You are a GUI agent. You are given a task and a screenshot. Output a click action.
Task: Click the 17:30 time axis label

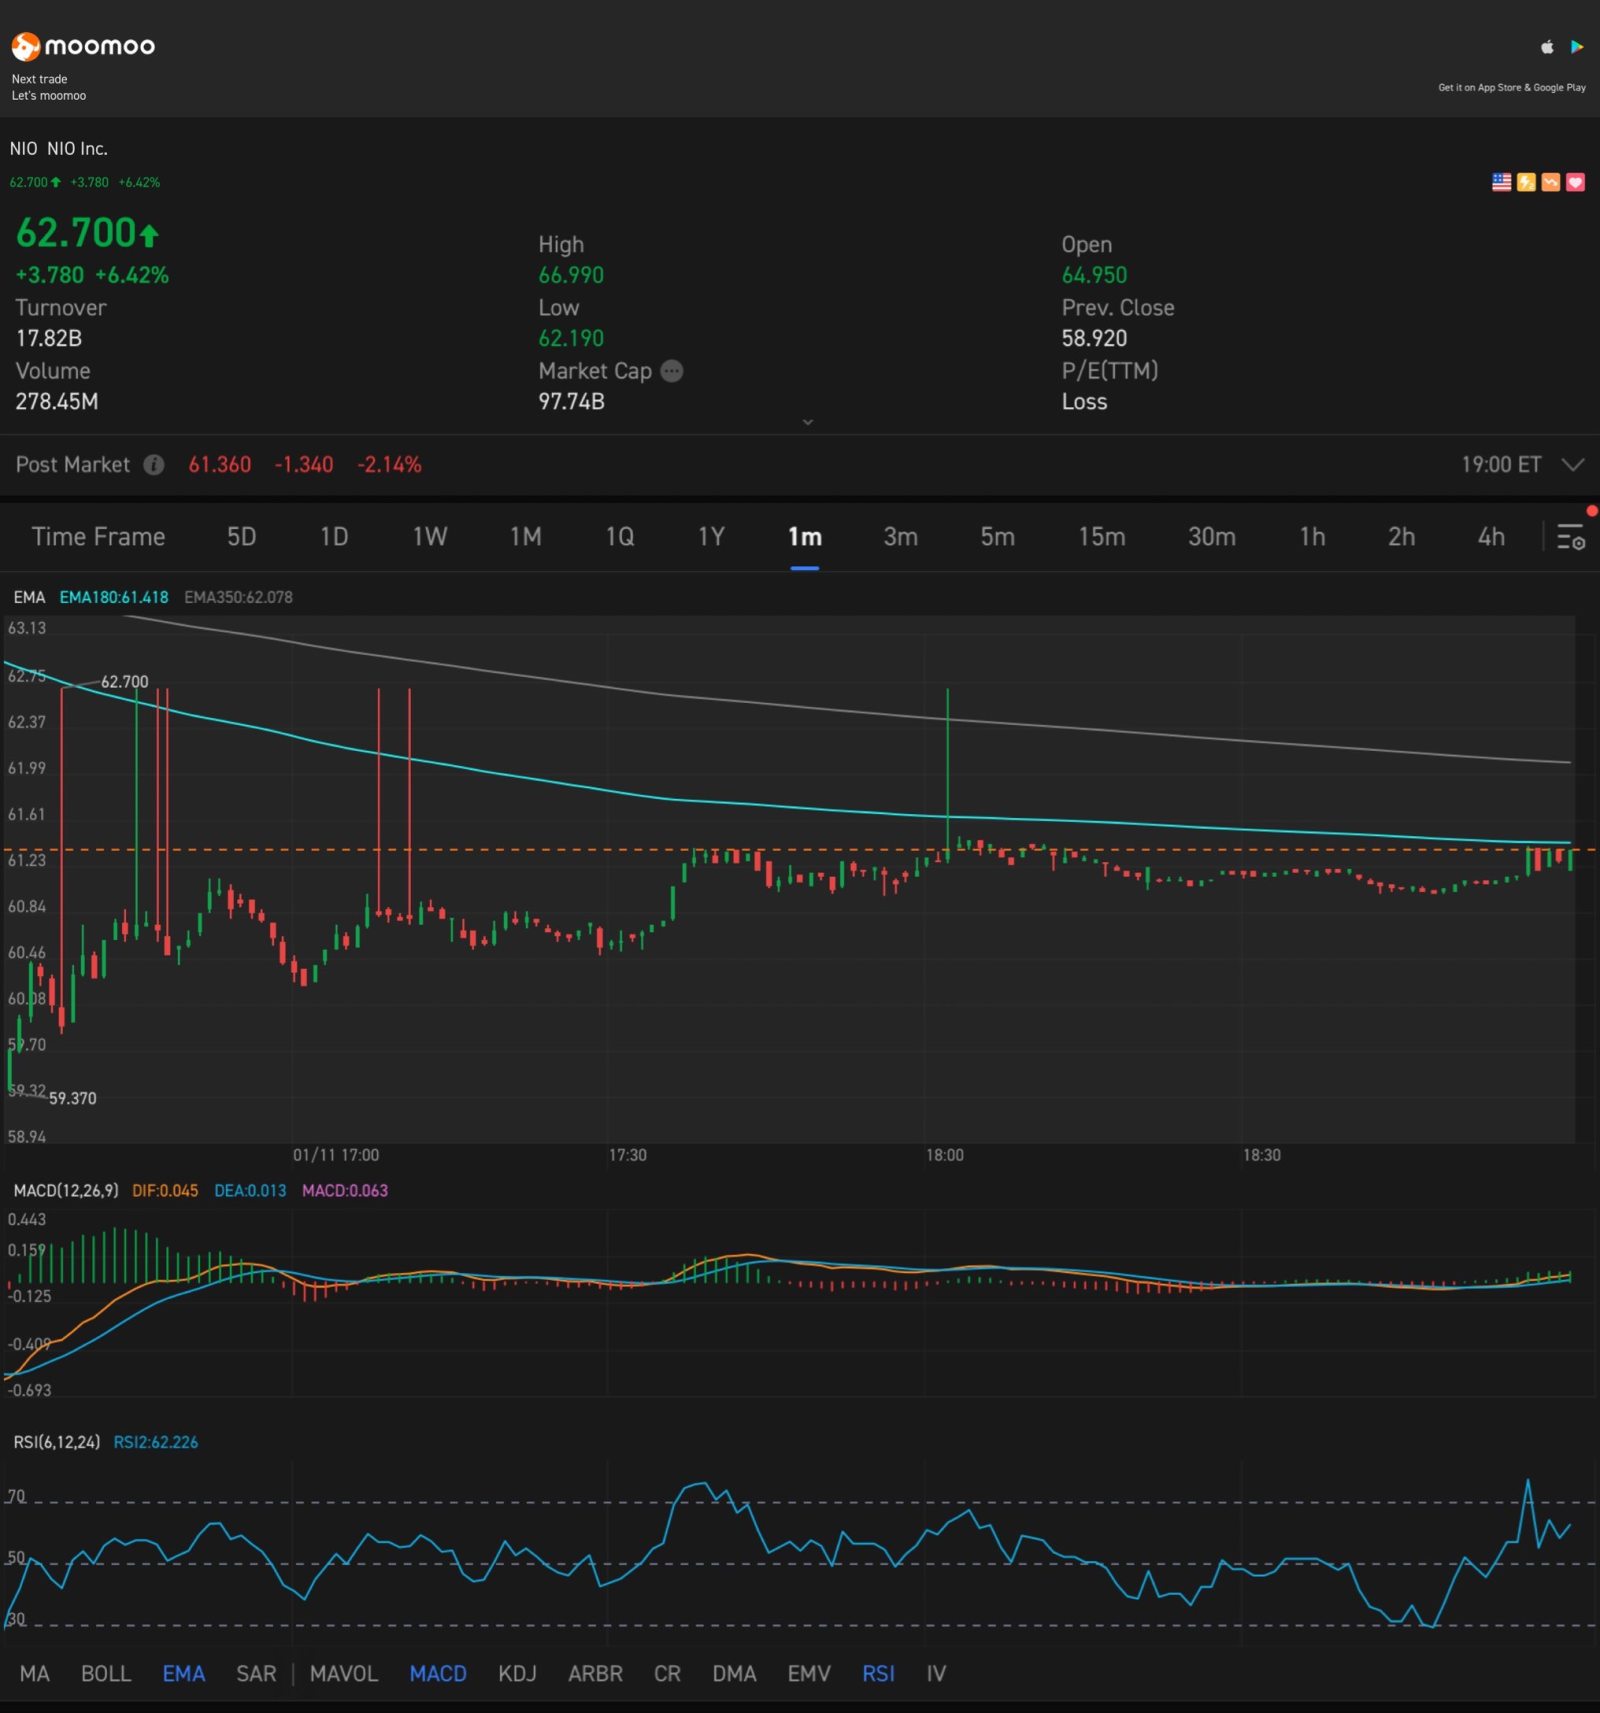pos(628,1155)
